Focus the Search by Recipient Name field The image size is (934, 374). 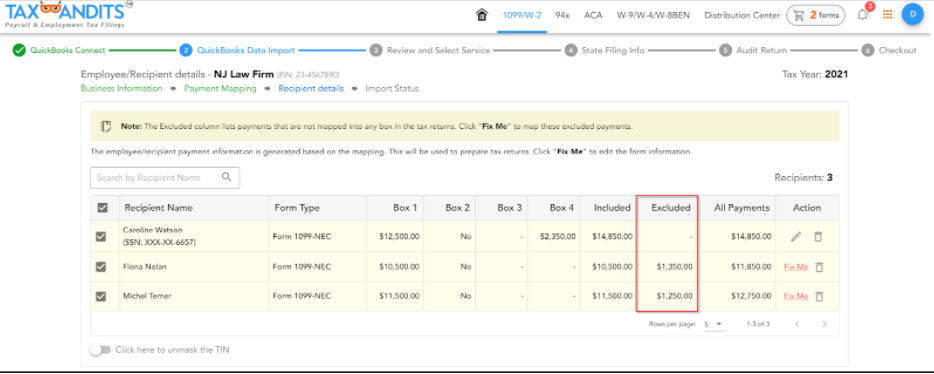point(165,177)
